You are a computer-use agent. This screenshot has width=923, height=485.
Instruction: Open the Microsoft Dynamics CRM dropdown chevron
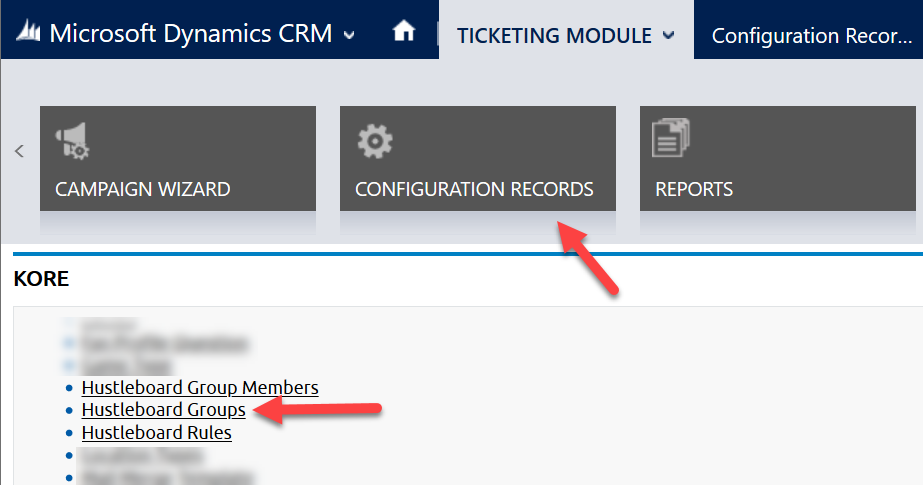click(349, 35)
